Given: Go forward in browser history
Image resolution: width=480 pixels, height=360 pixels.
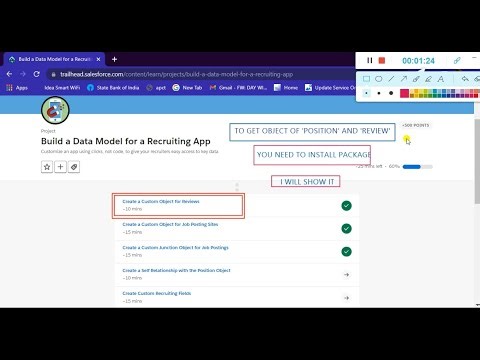Looking at the screenshot, I should [23, 74].
